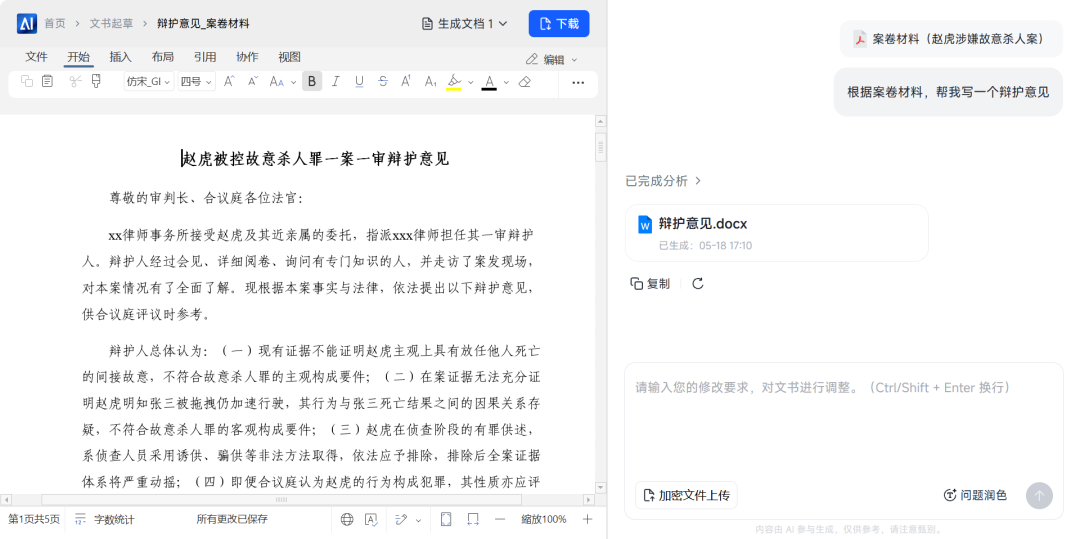The image size is (1080, 539).
Task: Click 第1页共5页 page indicator
Action: pos(34,519)
